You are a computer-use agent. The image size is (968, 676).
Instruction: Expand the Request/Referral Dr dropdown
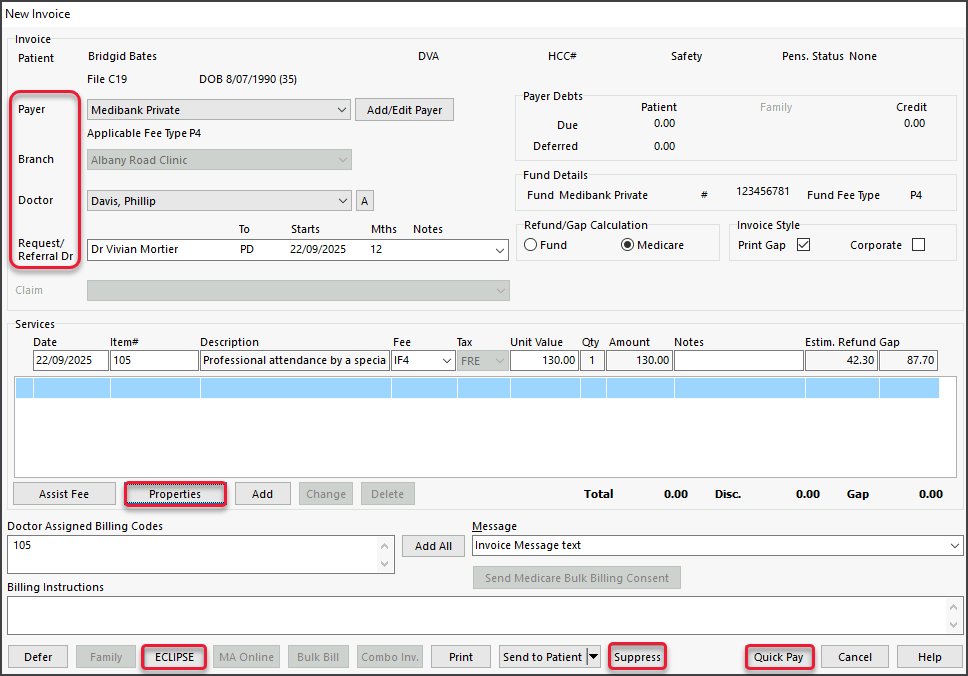[500, 250]
